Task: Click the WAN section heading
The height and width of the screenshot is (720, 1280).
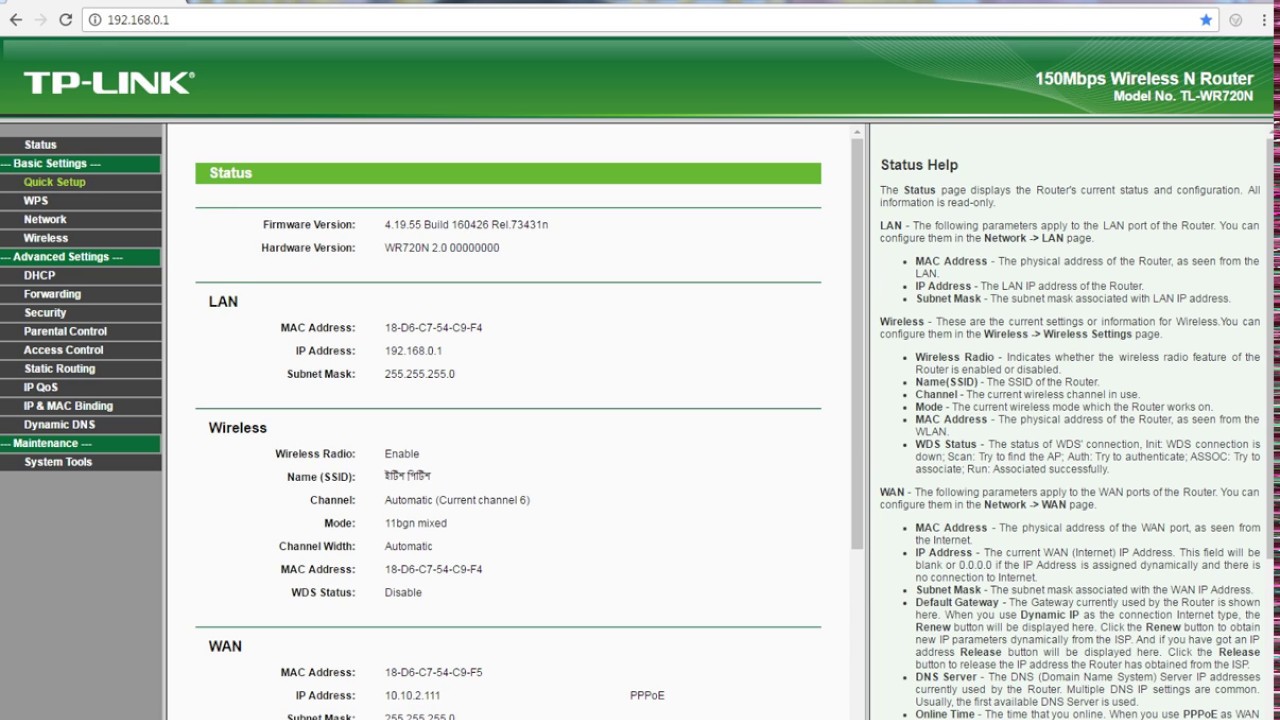Action: pos(225,646)
